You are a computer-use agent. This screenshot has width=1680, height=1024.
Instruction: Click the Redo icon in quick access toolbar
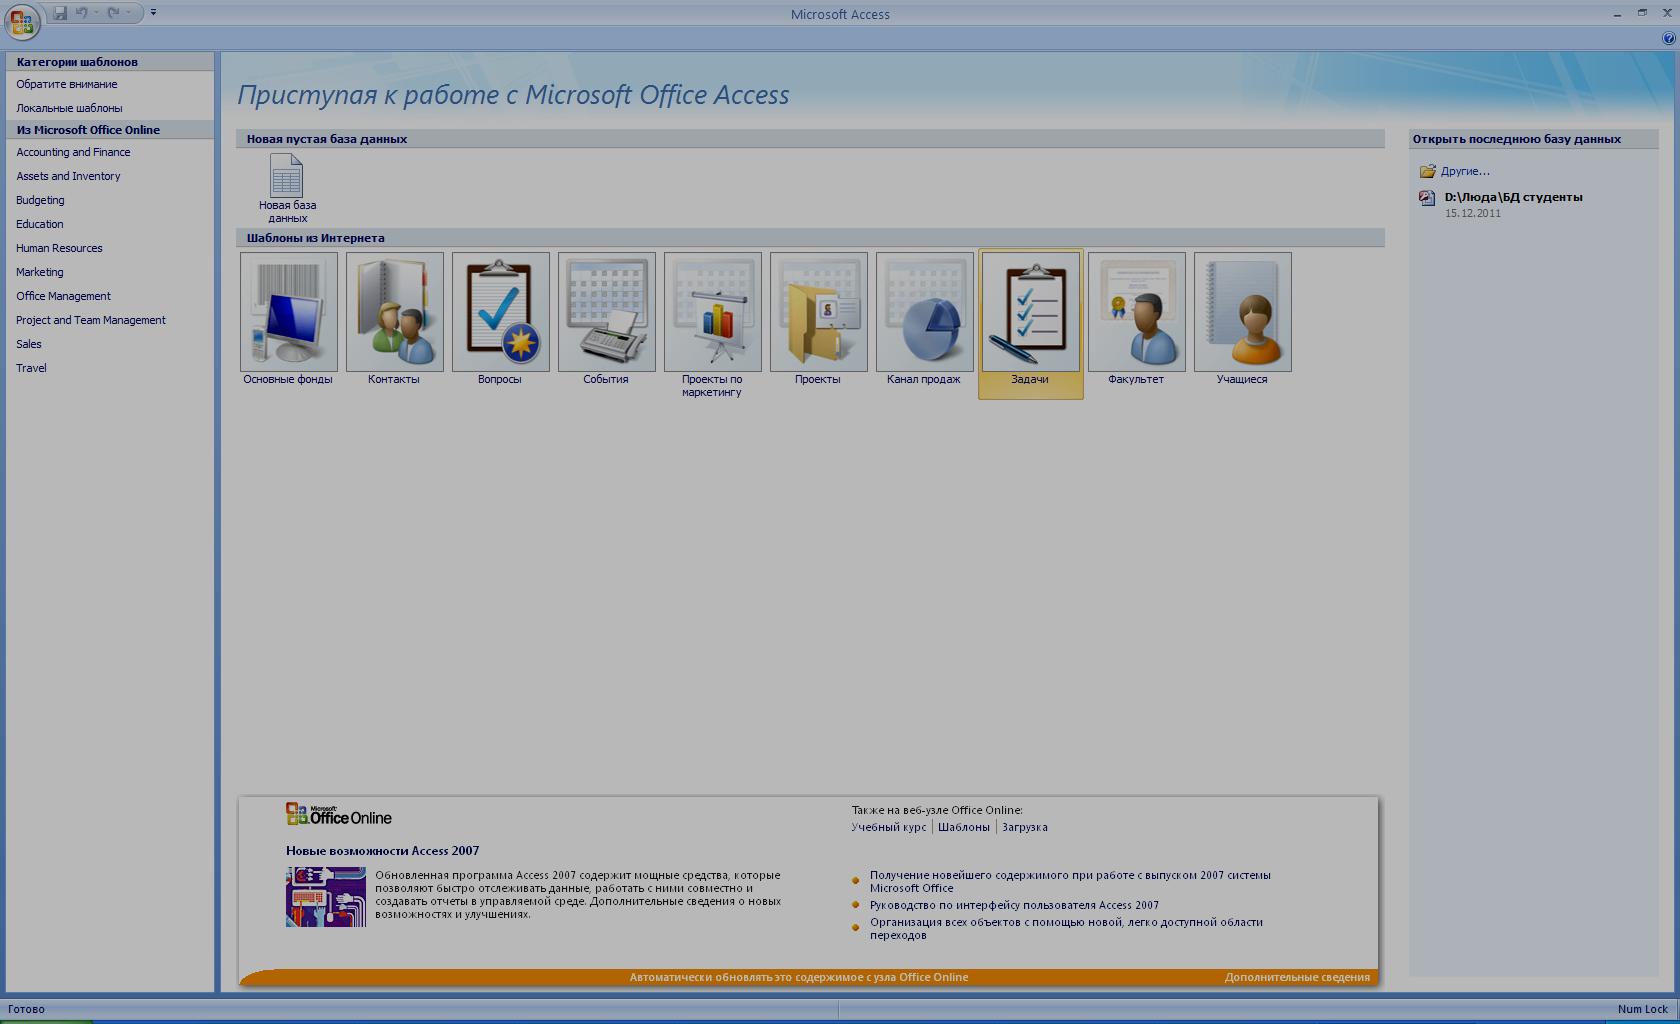click(114, 13)
